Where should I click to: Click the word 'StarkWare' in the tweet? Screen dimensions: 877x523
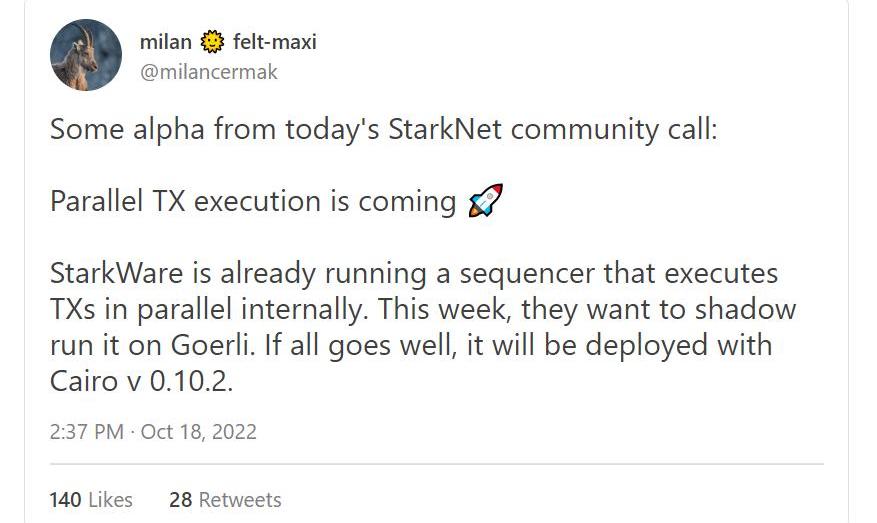pos(116,274)
